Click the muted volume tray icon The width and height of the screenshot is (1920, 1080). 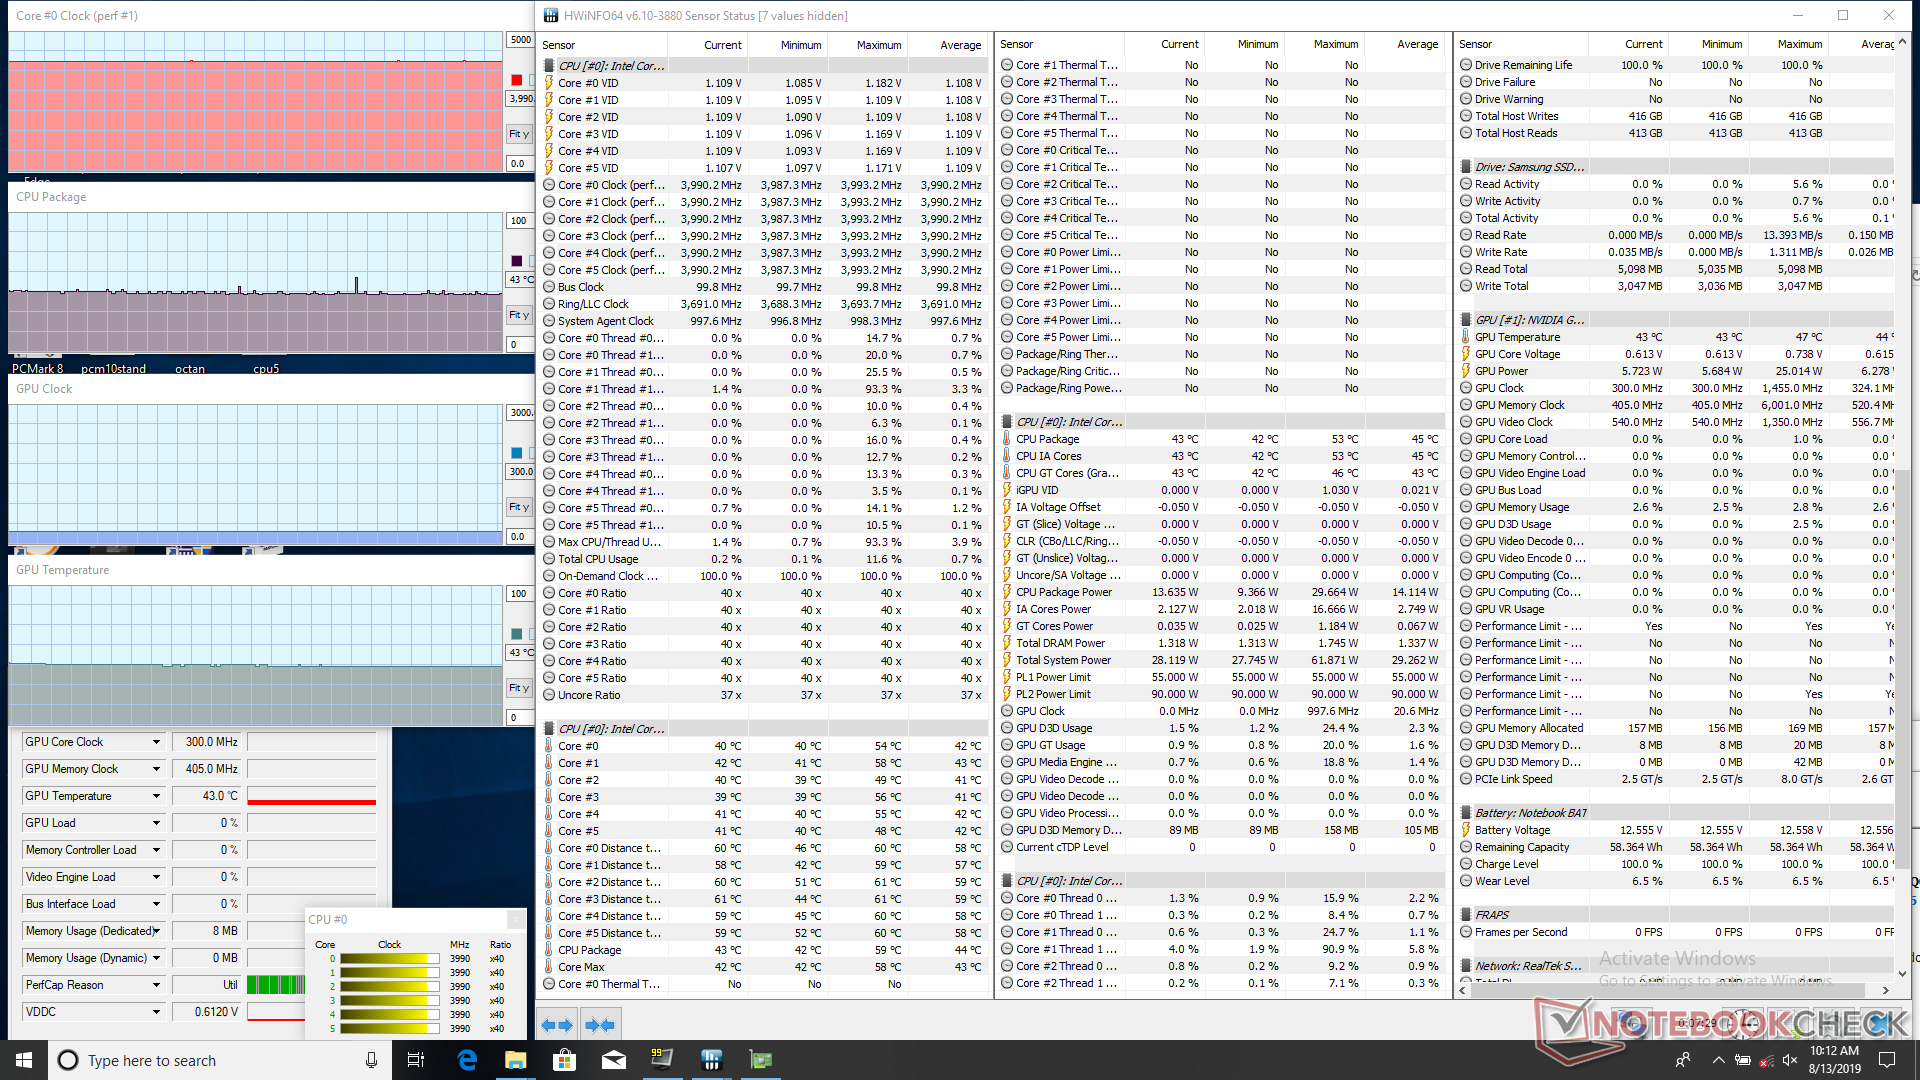pyautogui.click(x=1790, y=1060)
